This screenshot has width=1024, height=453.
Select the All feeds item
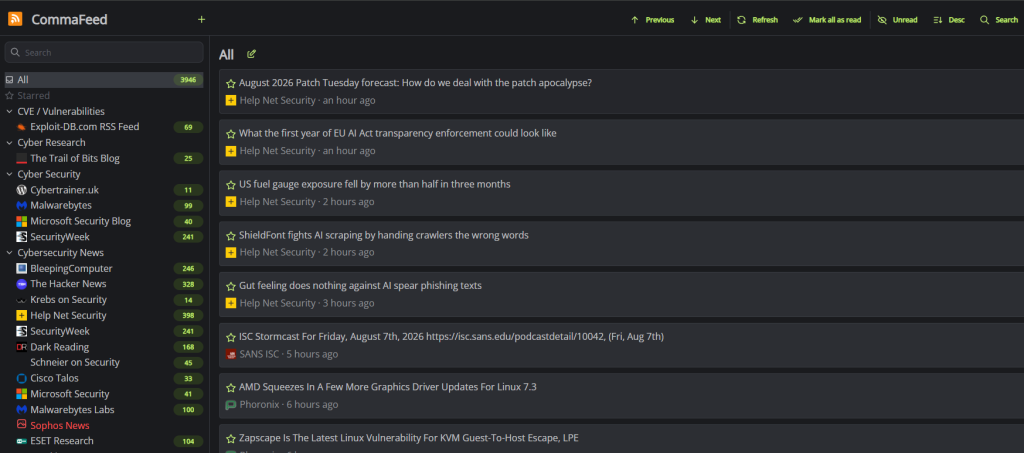(104, 80)
